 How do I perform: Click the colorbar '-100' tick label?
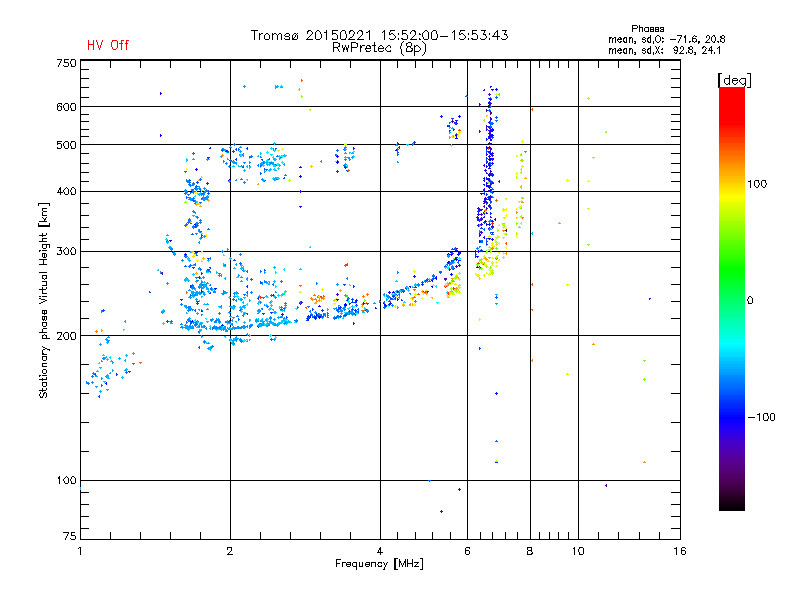[761, 417]
